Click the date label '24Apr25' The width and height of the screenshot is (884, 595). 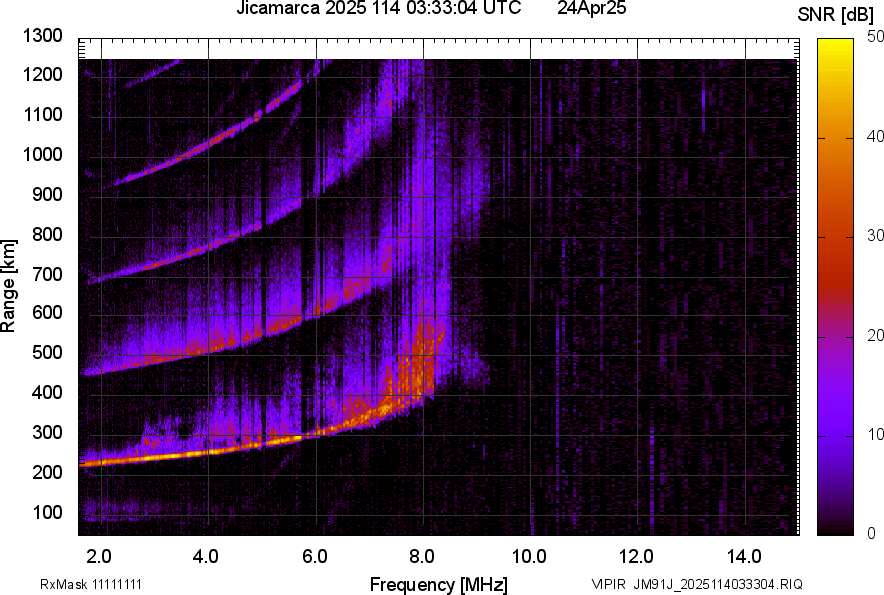click(591, 8)
